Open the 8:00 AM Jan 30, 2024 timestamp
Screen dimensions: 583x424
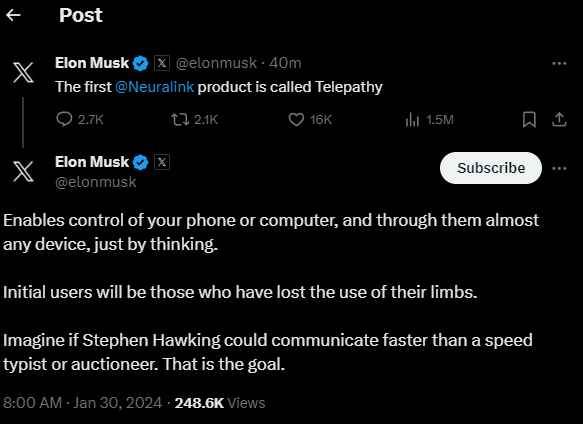click(x=83, y=403)
